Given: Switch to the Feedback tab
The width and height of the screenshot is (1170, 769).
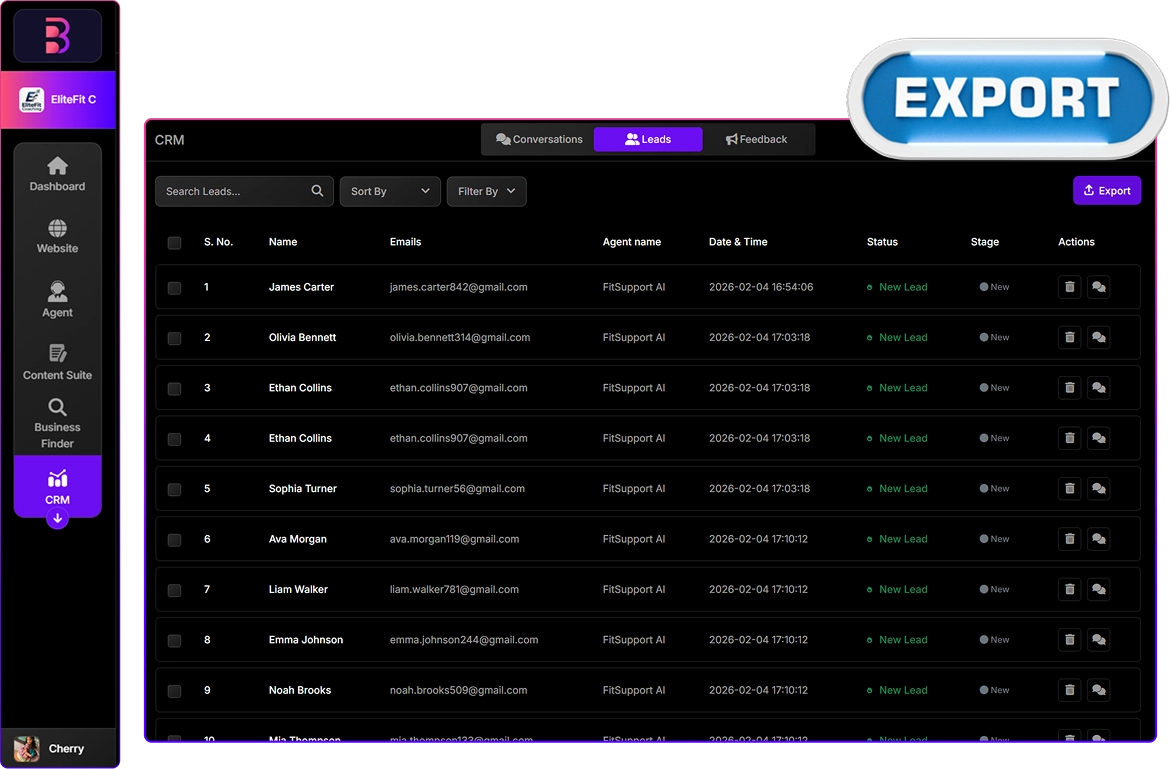Looking at the screenshot, I should tap(756, 140).
